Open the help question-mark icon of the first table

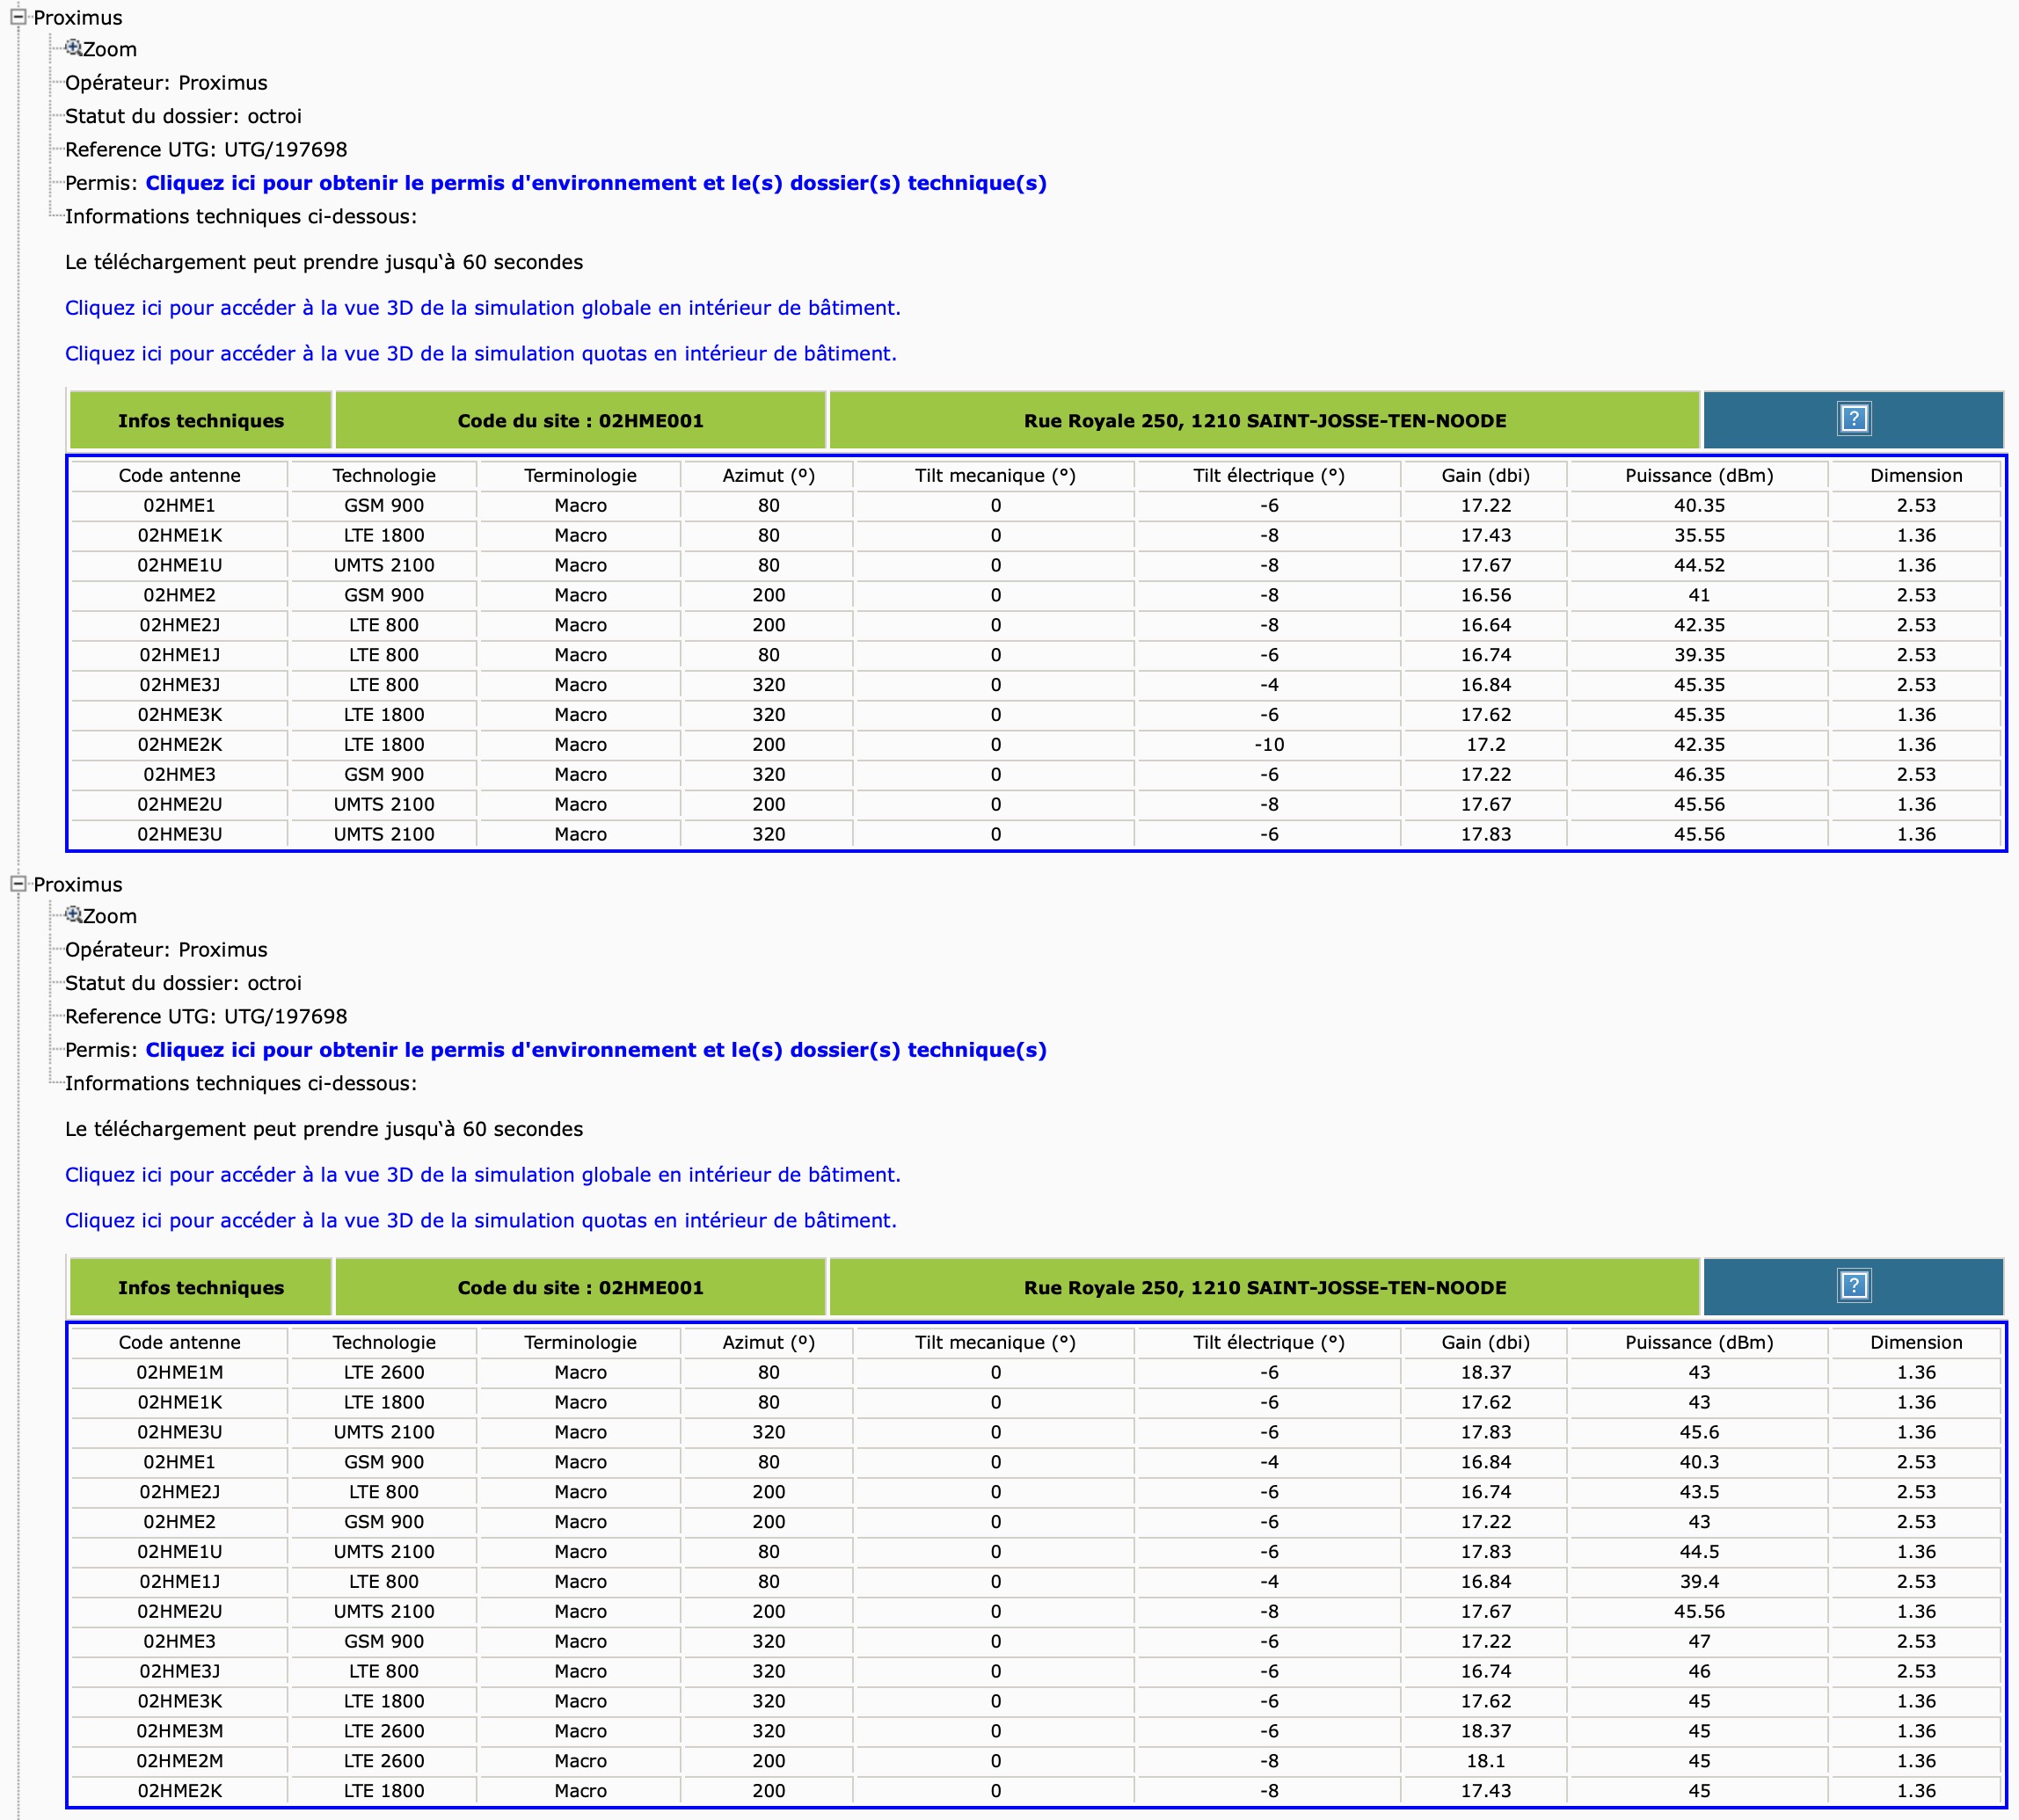[x=1853, y=419]
